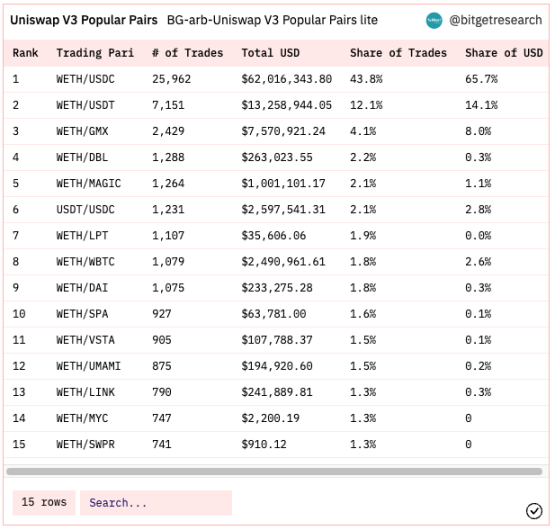Select the WETH/USDT pair cell
Screen dimensions: 555x530
click(86, 105)
